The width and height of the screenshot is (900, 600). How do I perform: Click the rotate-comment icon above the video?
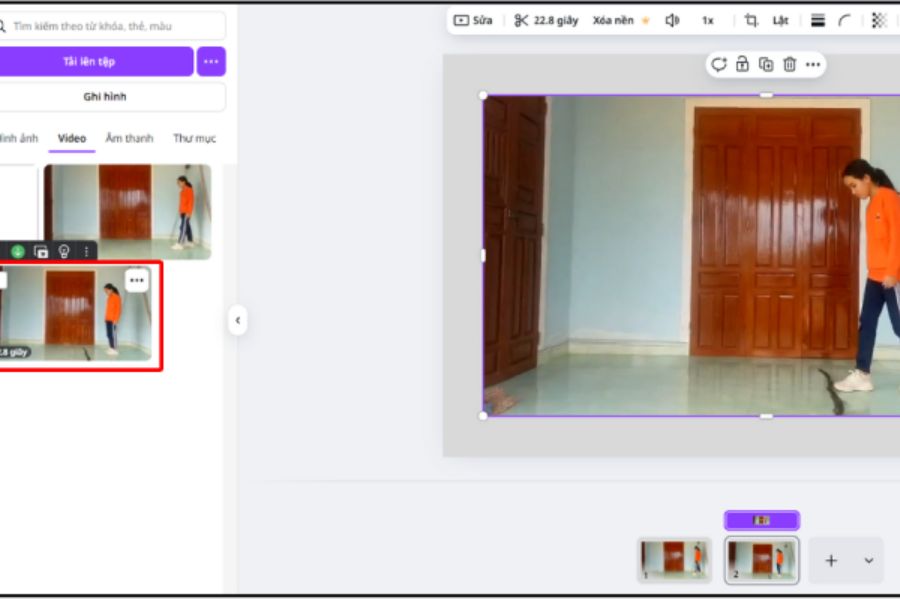tap(718, 65)
